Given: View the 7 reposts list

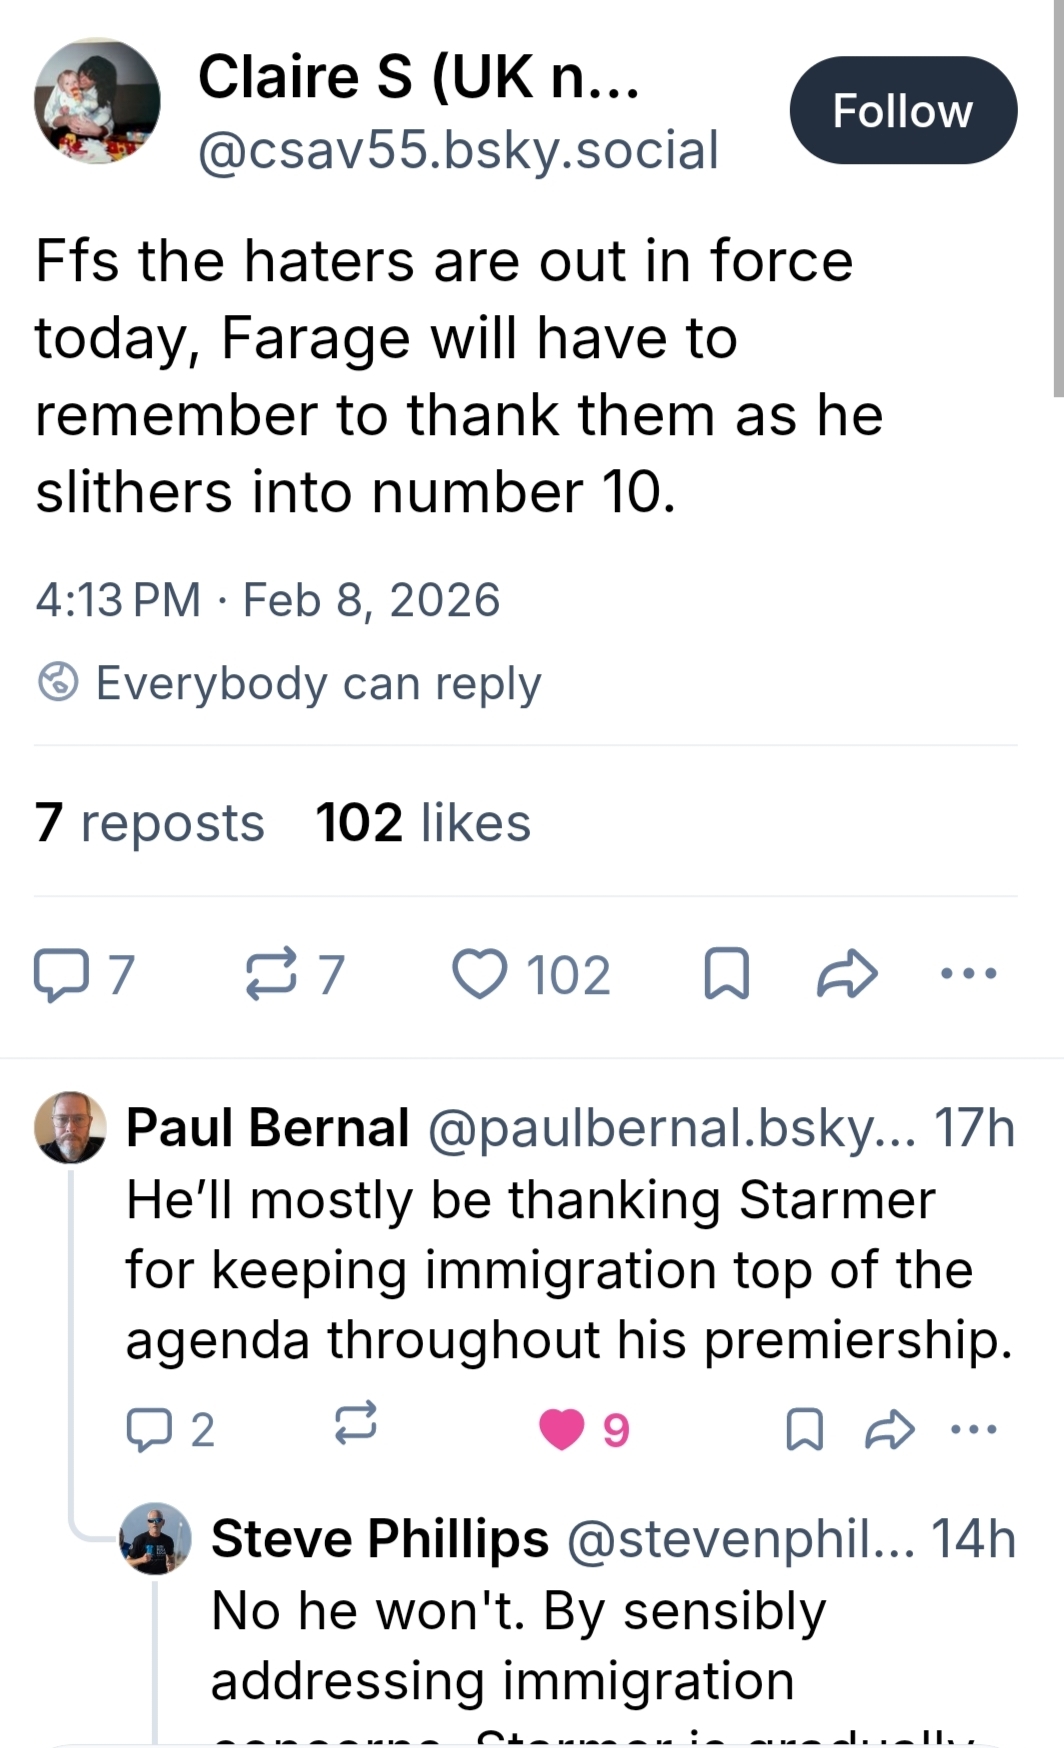Looking at the screenshot, I should tap(150, 823).
